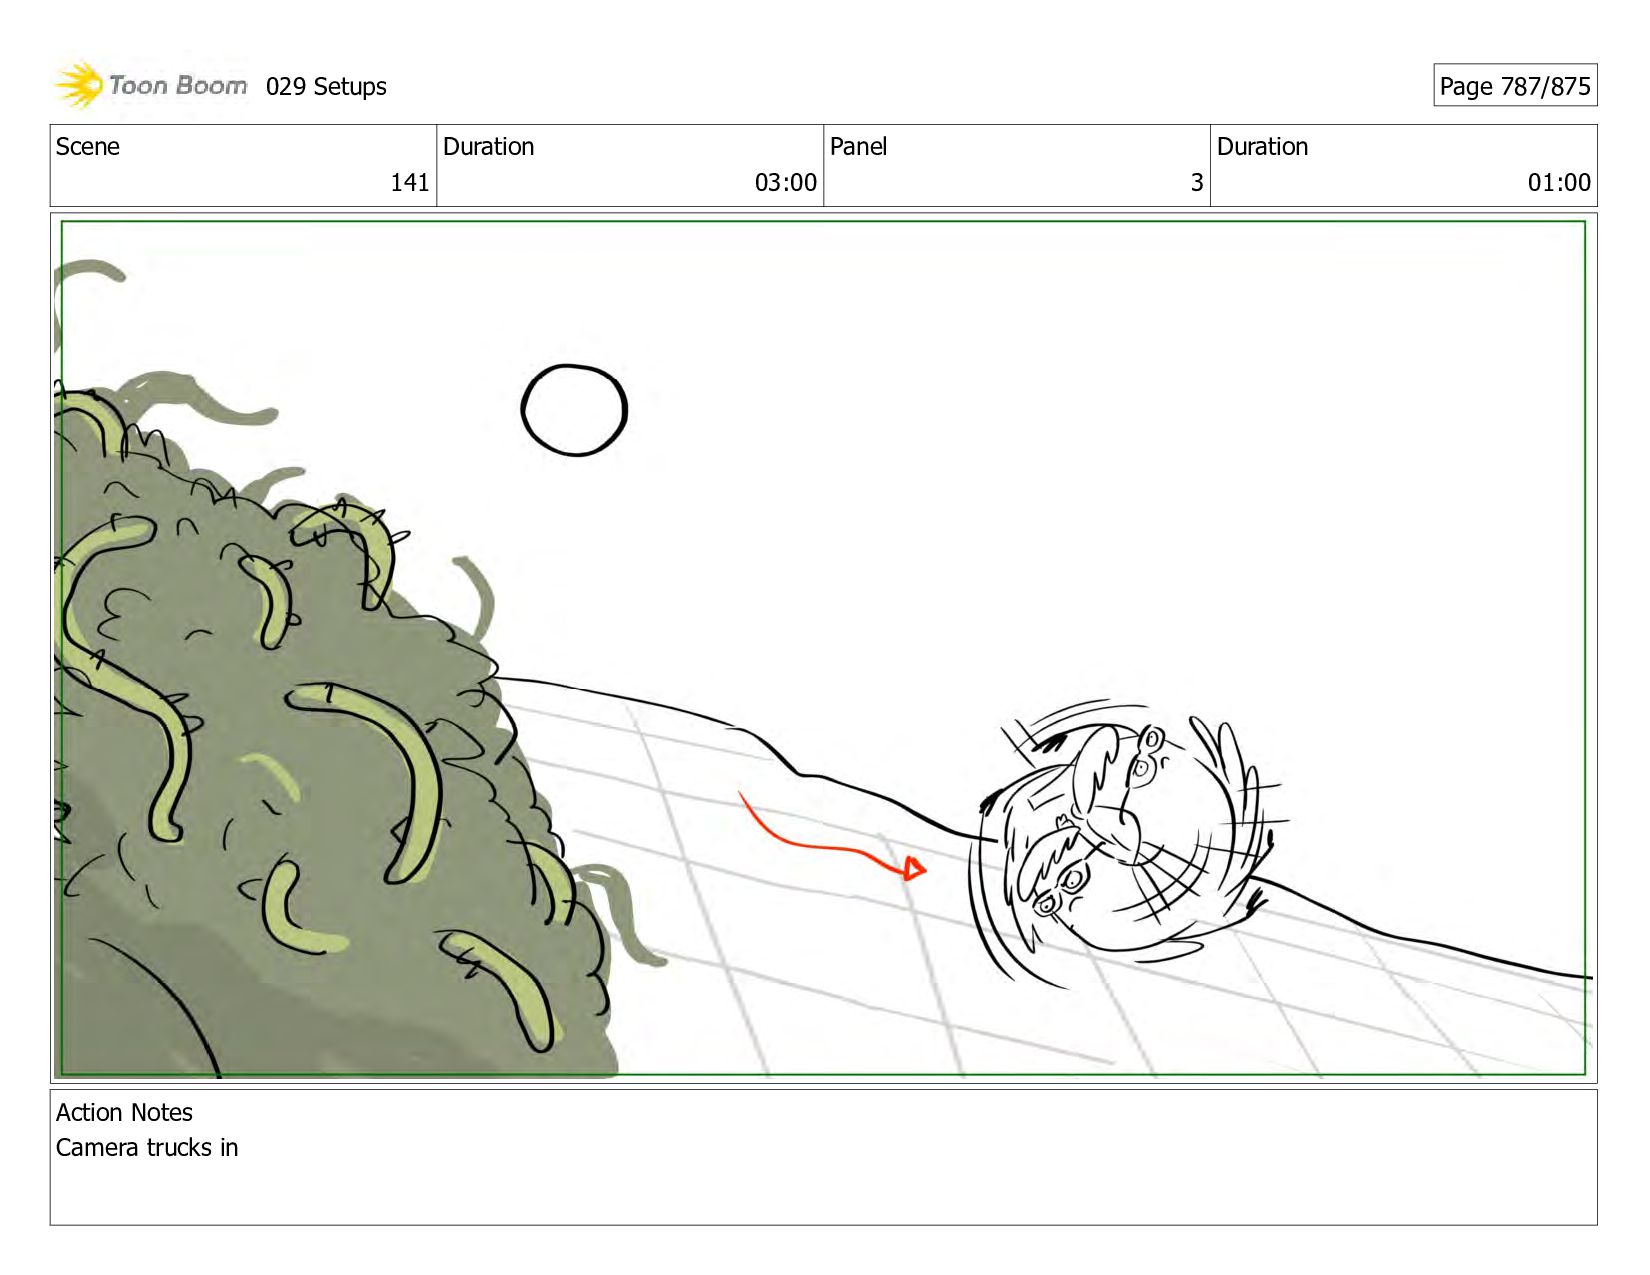Select the "Camera trucks in" note text
This screenshot has height=1275, width=1650.
[147, 1148]
